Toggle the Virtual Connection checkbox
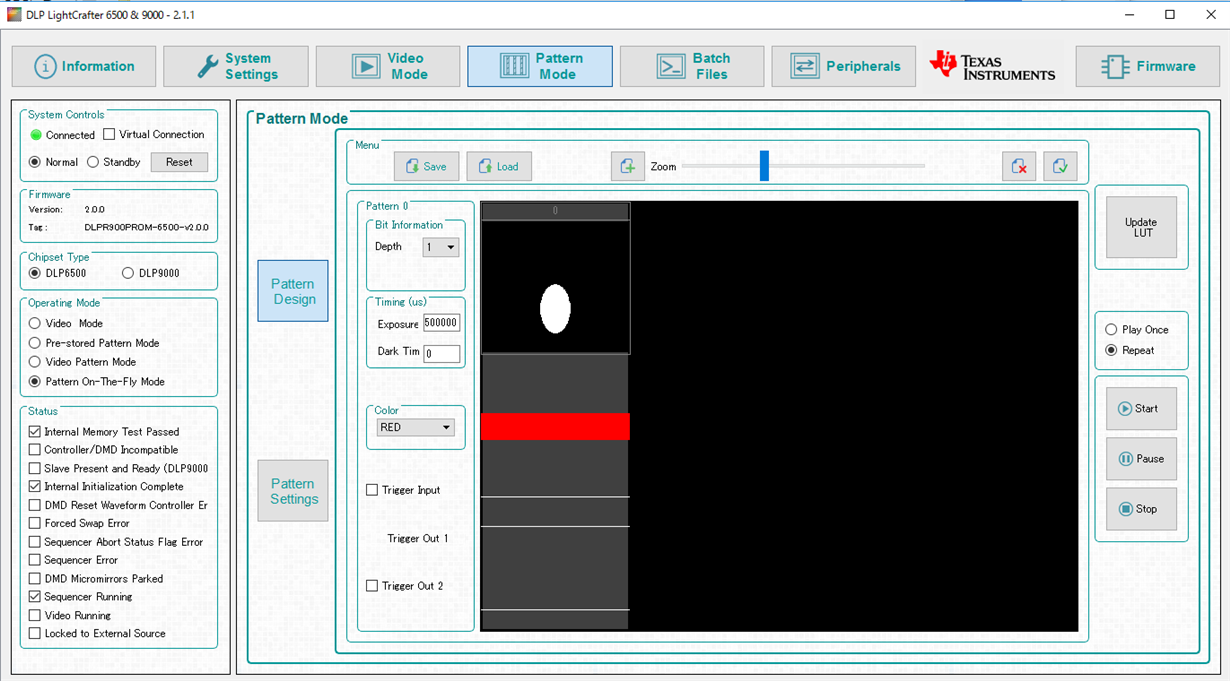Image resolution: width=1230 pixels, height=681 pixels. (109, 134)
